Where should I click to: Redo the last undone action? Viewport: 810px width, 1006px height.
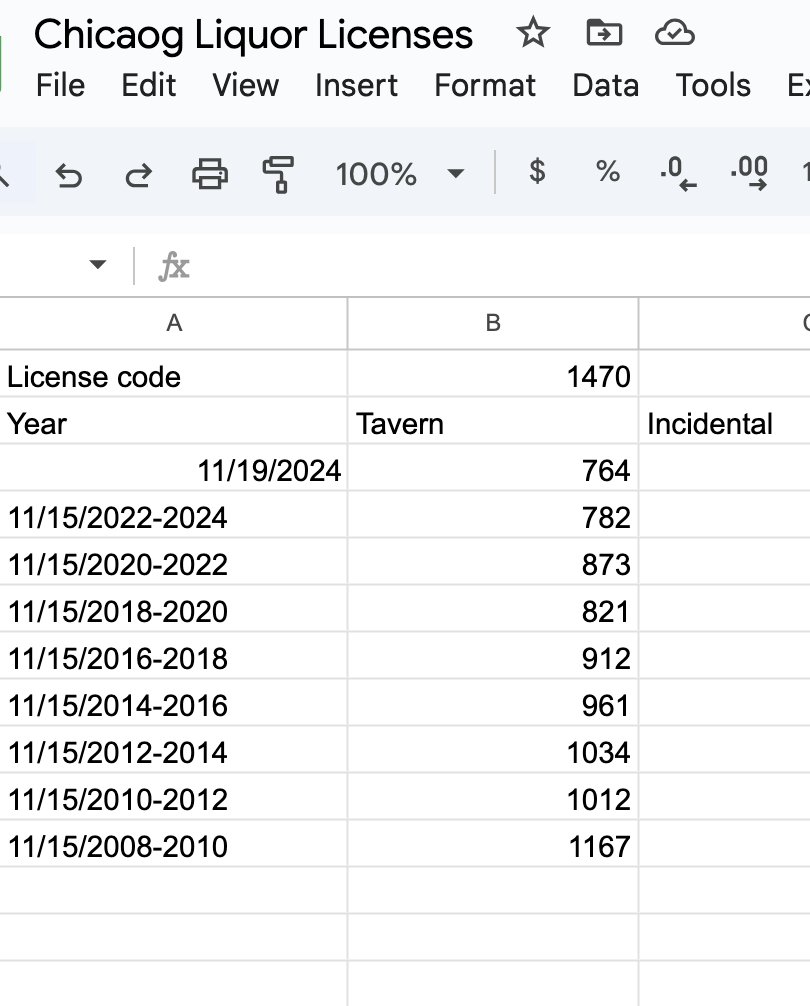[139, 175]
